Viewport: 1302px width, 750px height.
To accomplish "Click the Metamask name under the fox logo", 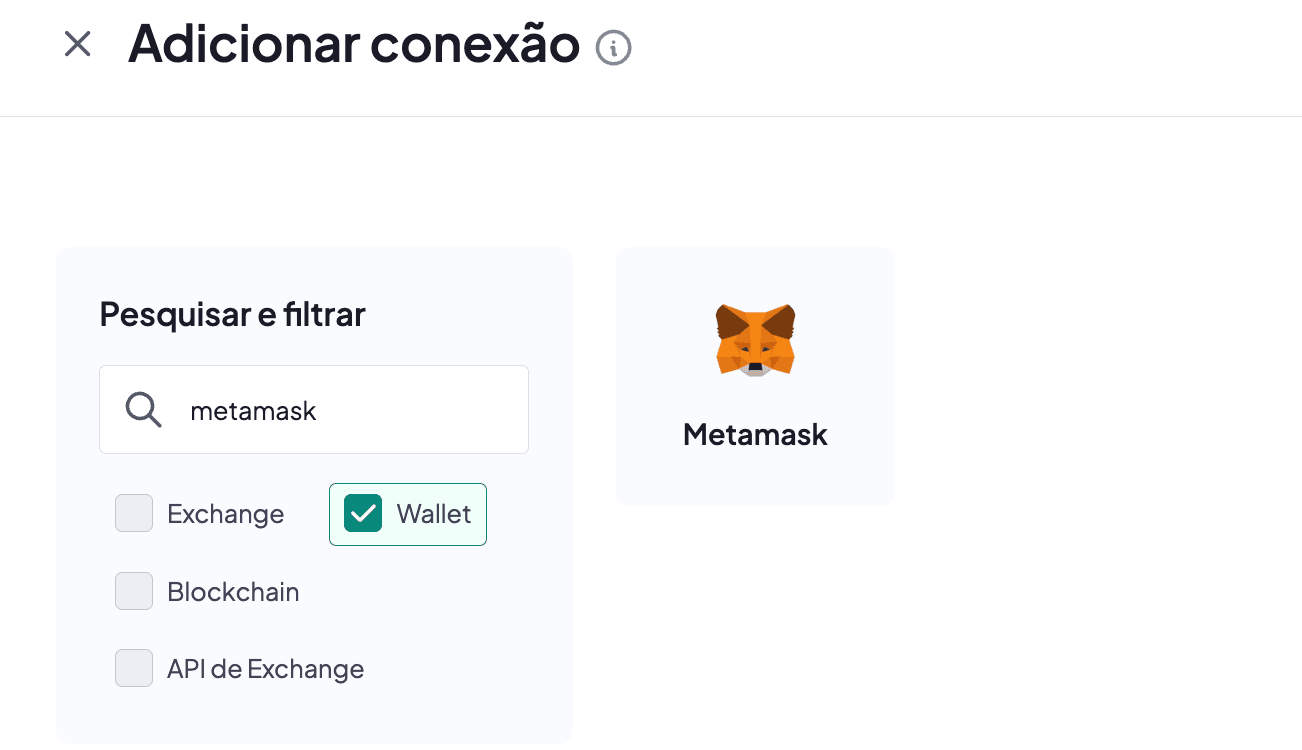I will [x=755, y=434].
